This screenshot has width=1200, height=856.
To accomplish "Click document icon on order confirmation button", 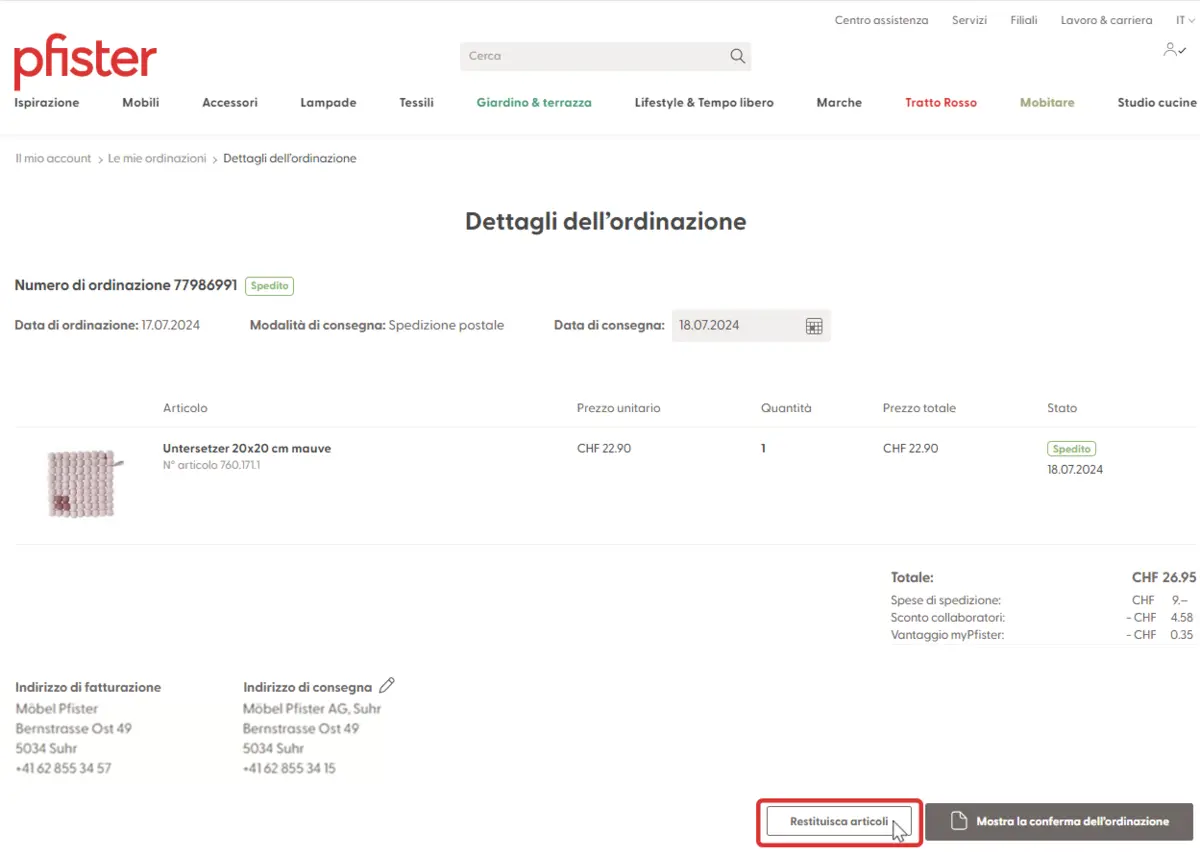I will click(x=958, y=821).
